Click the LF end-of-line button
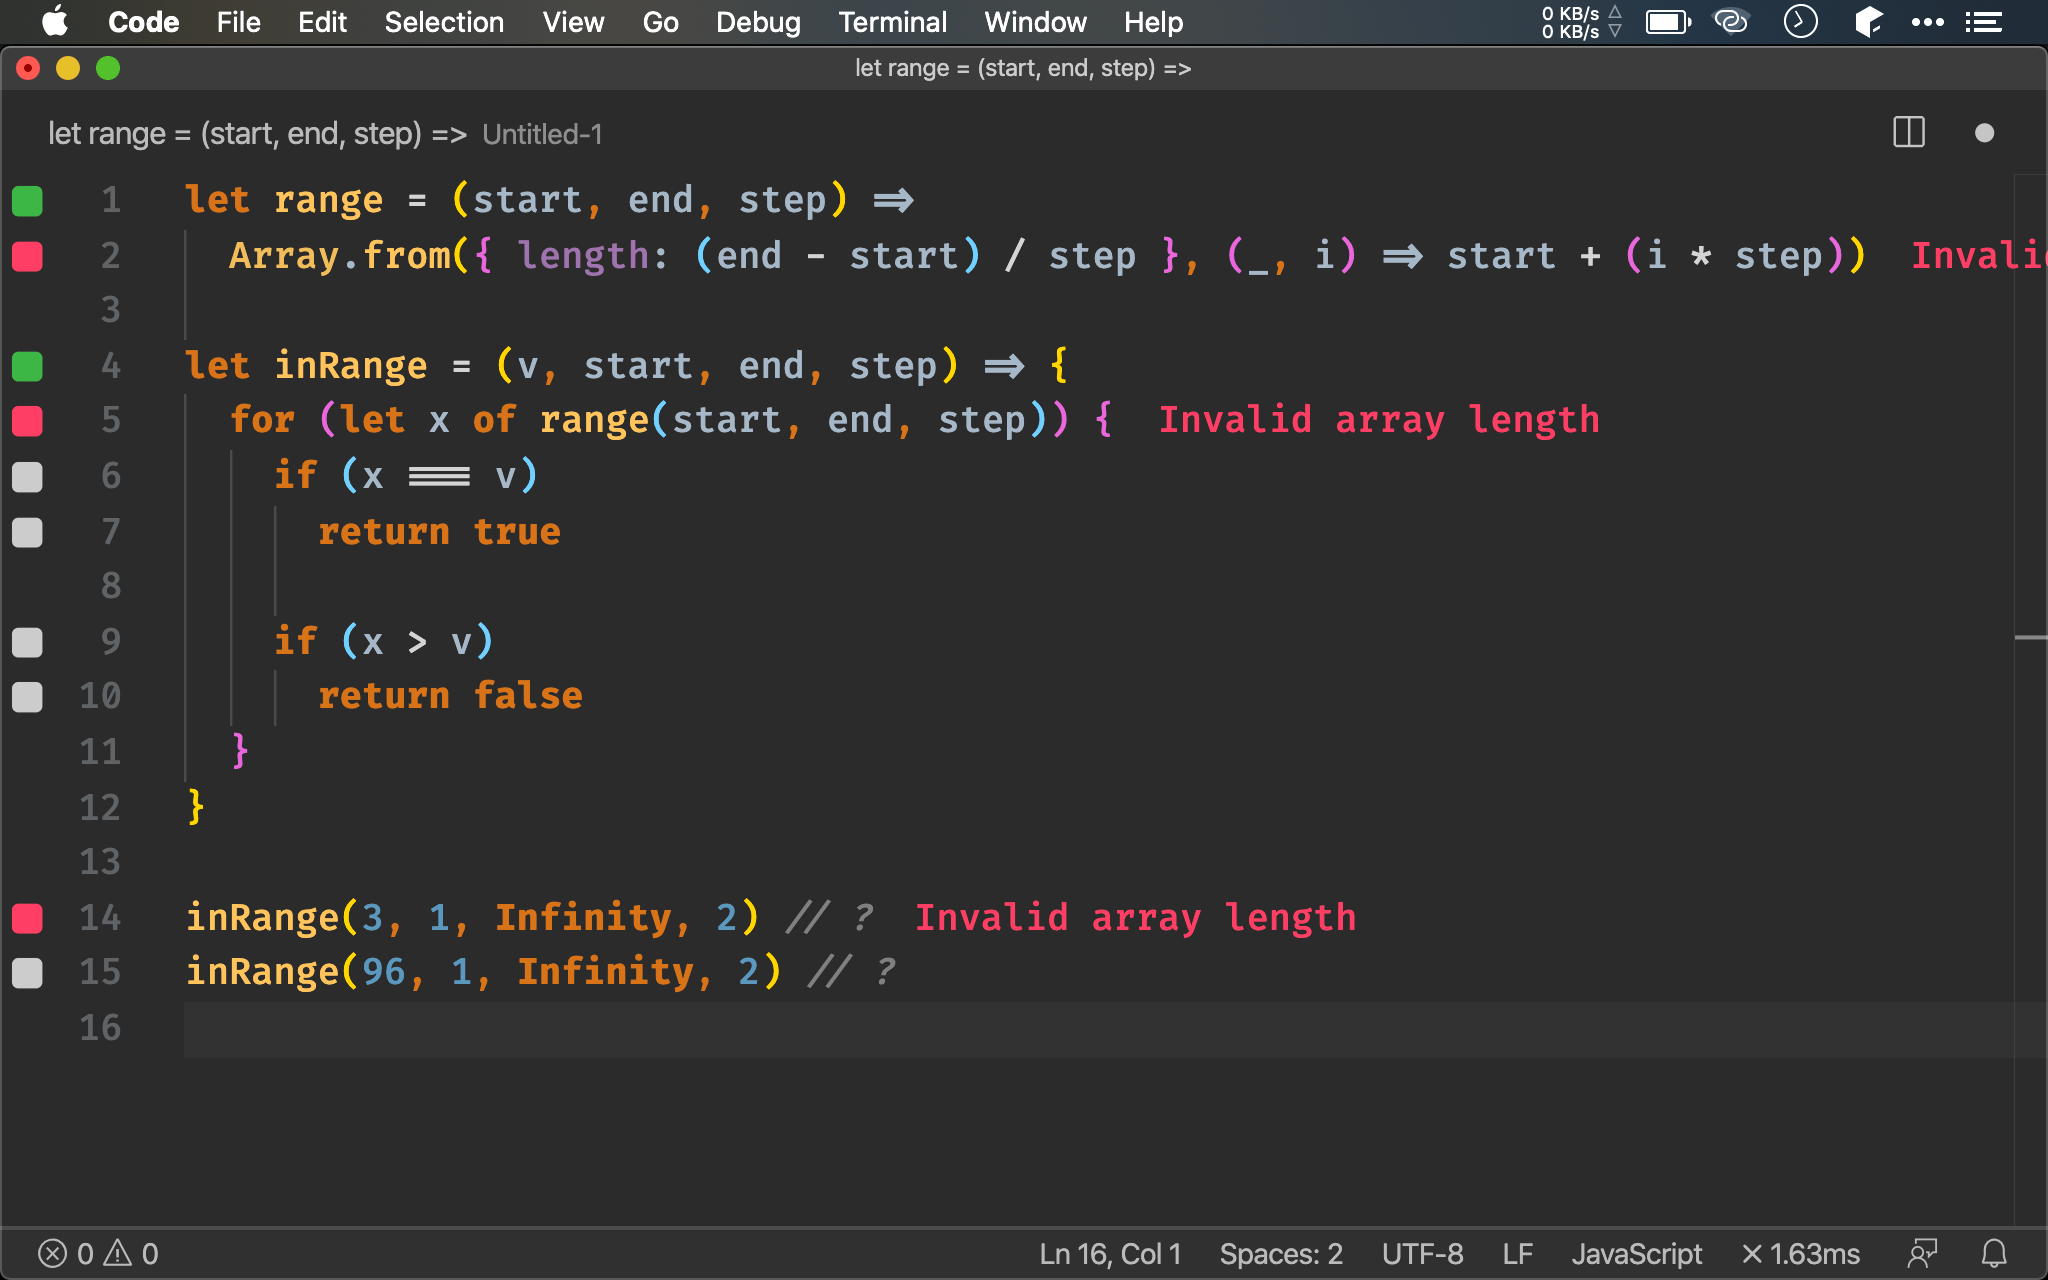The height and width of the screenshot is (1280, 2048). (x=1517, y=1253)
